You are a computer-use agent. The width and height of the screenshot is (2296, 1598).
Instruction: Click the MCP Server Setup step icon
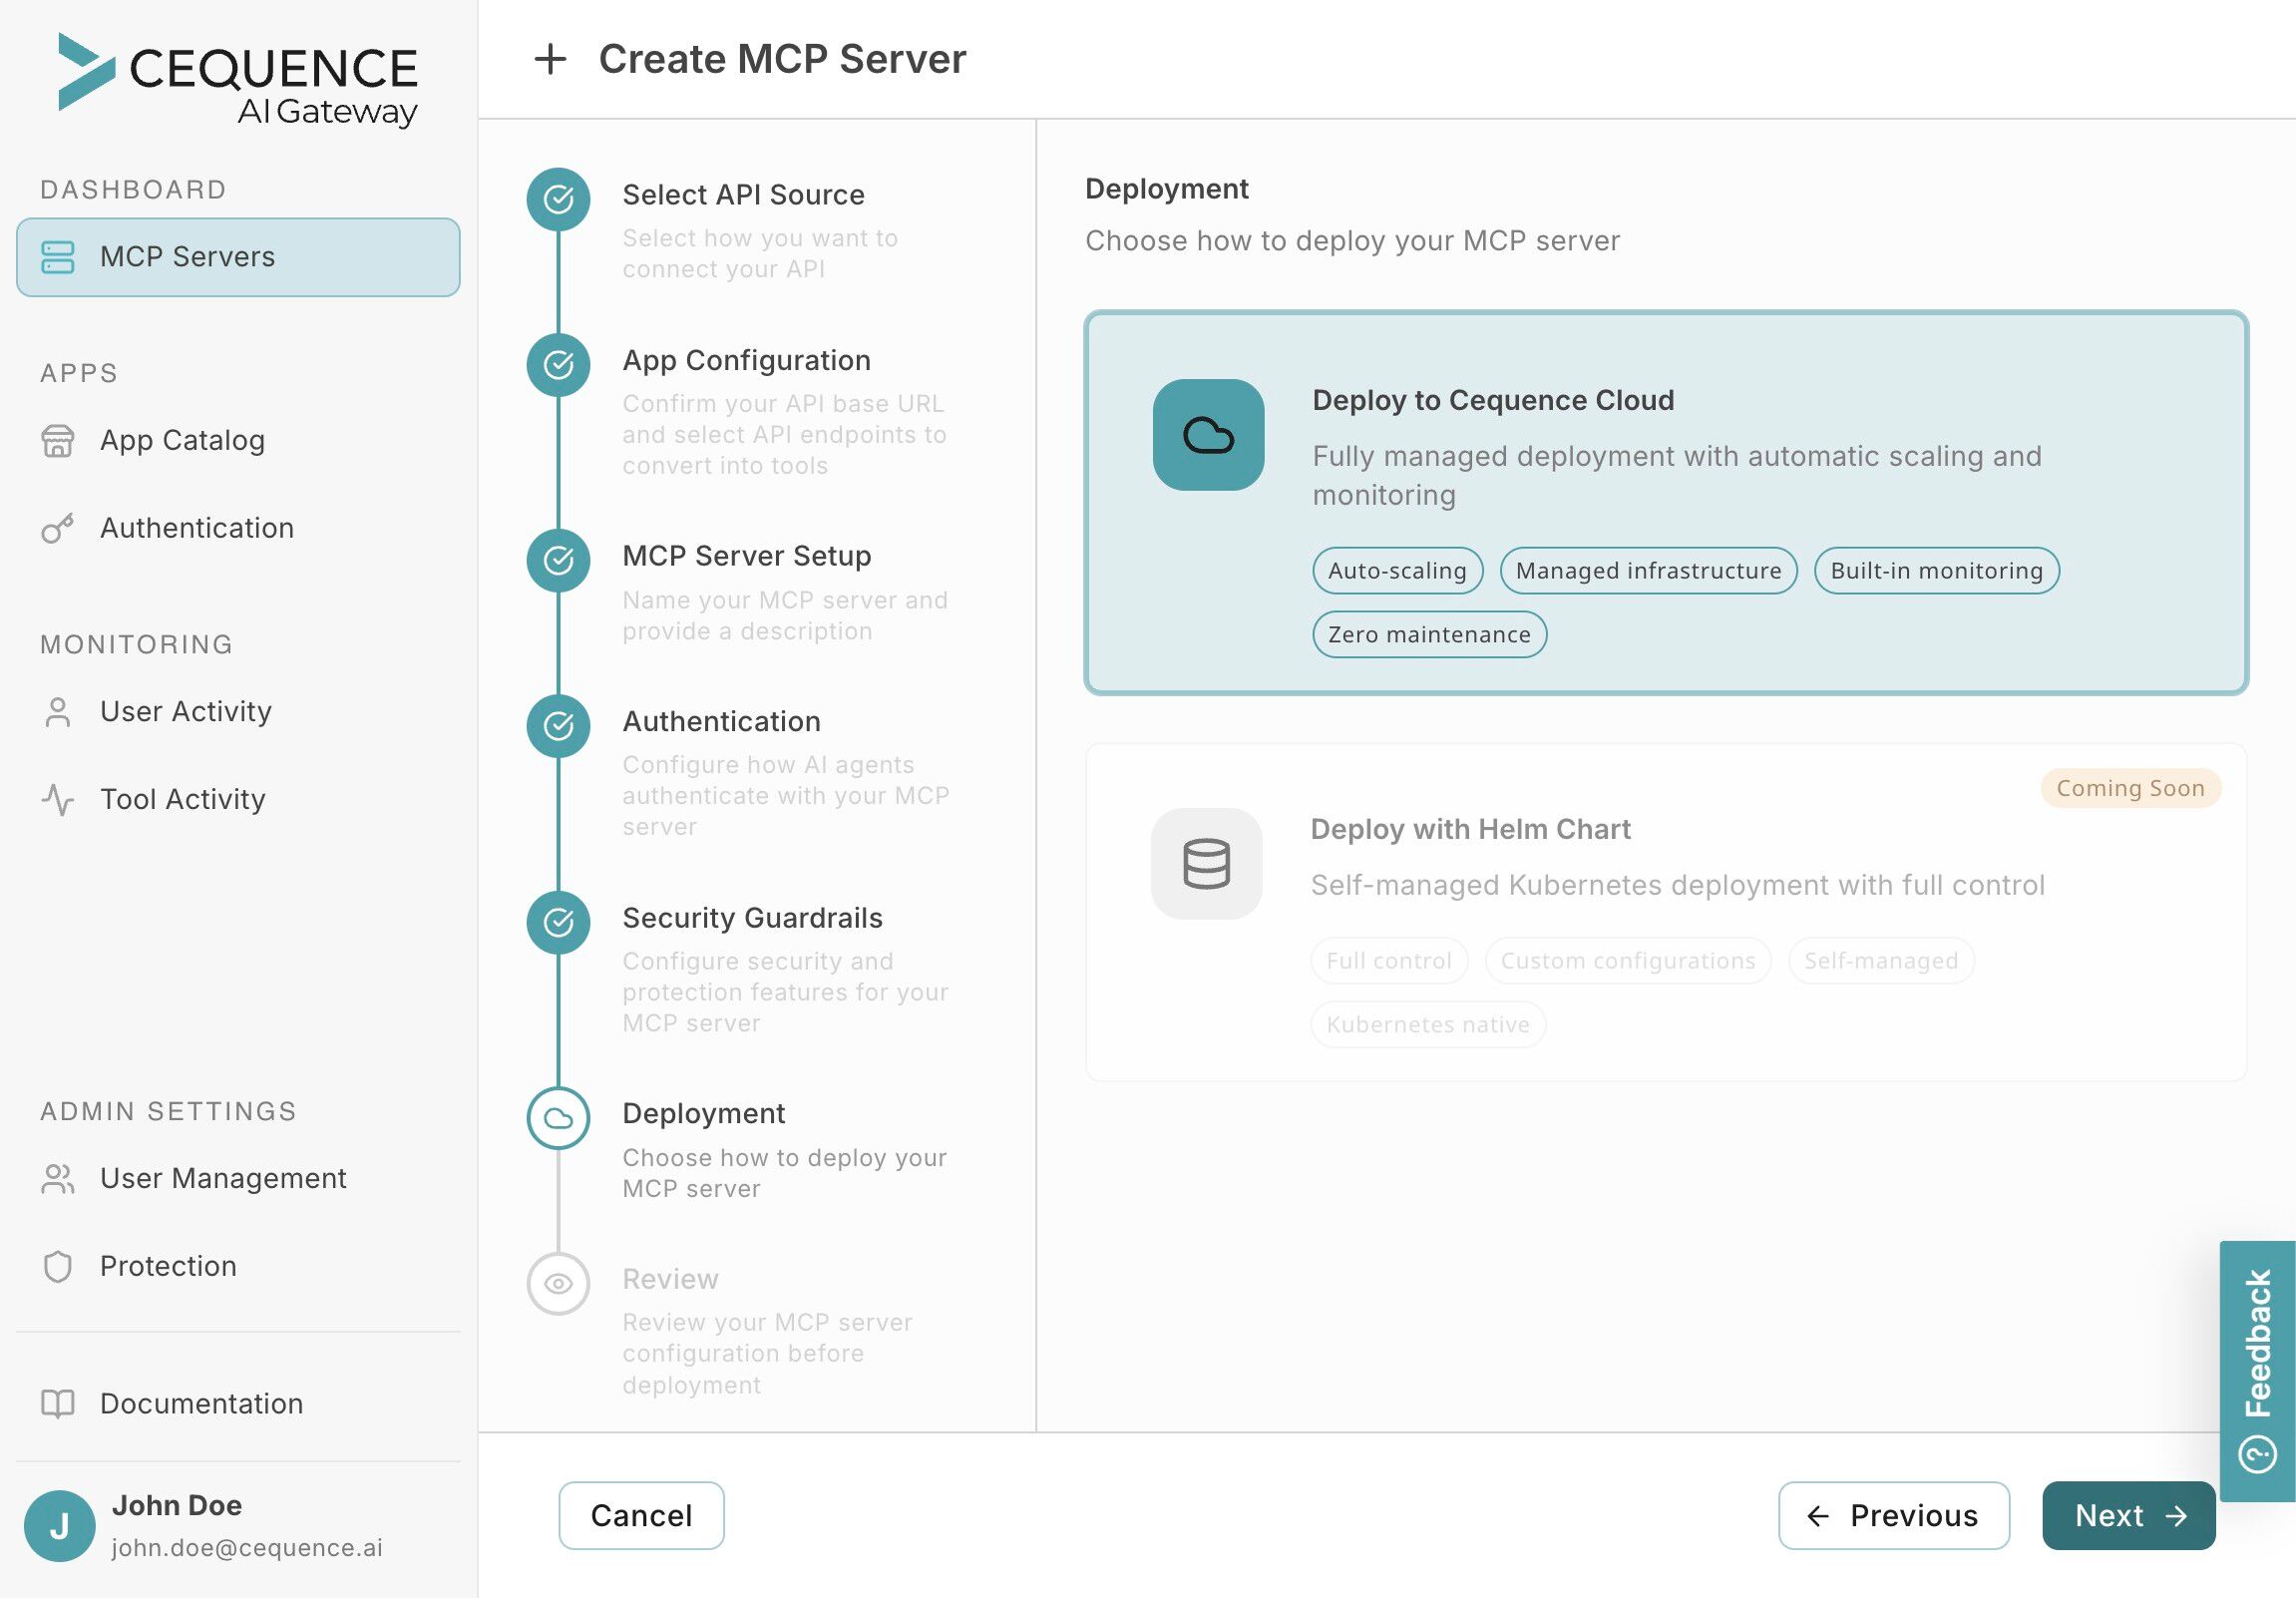coord(558,560)
